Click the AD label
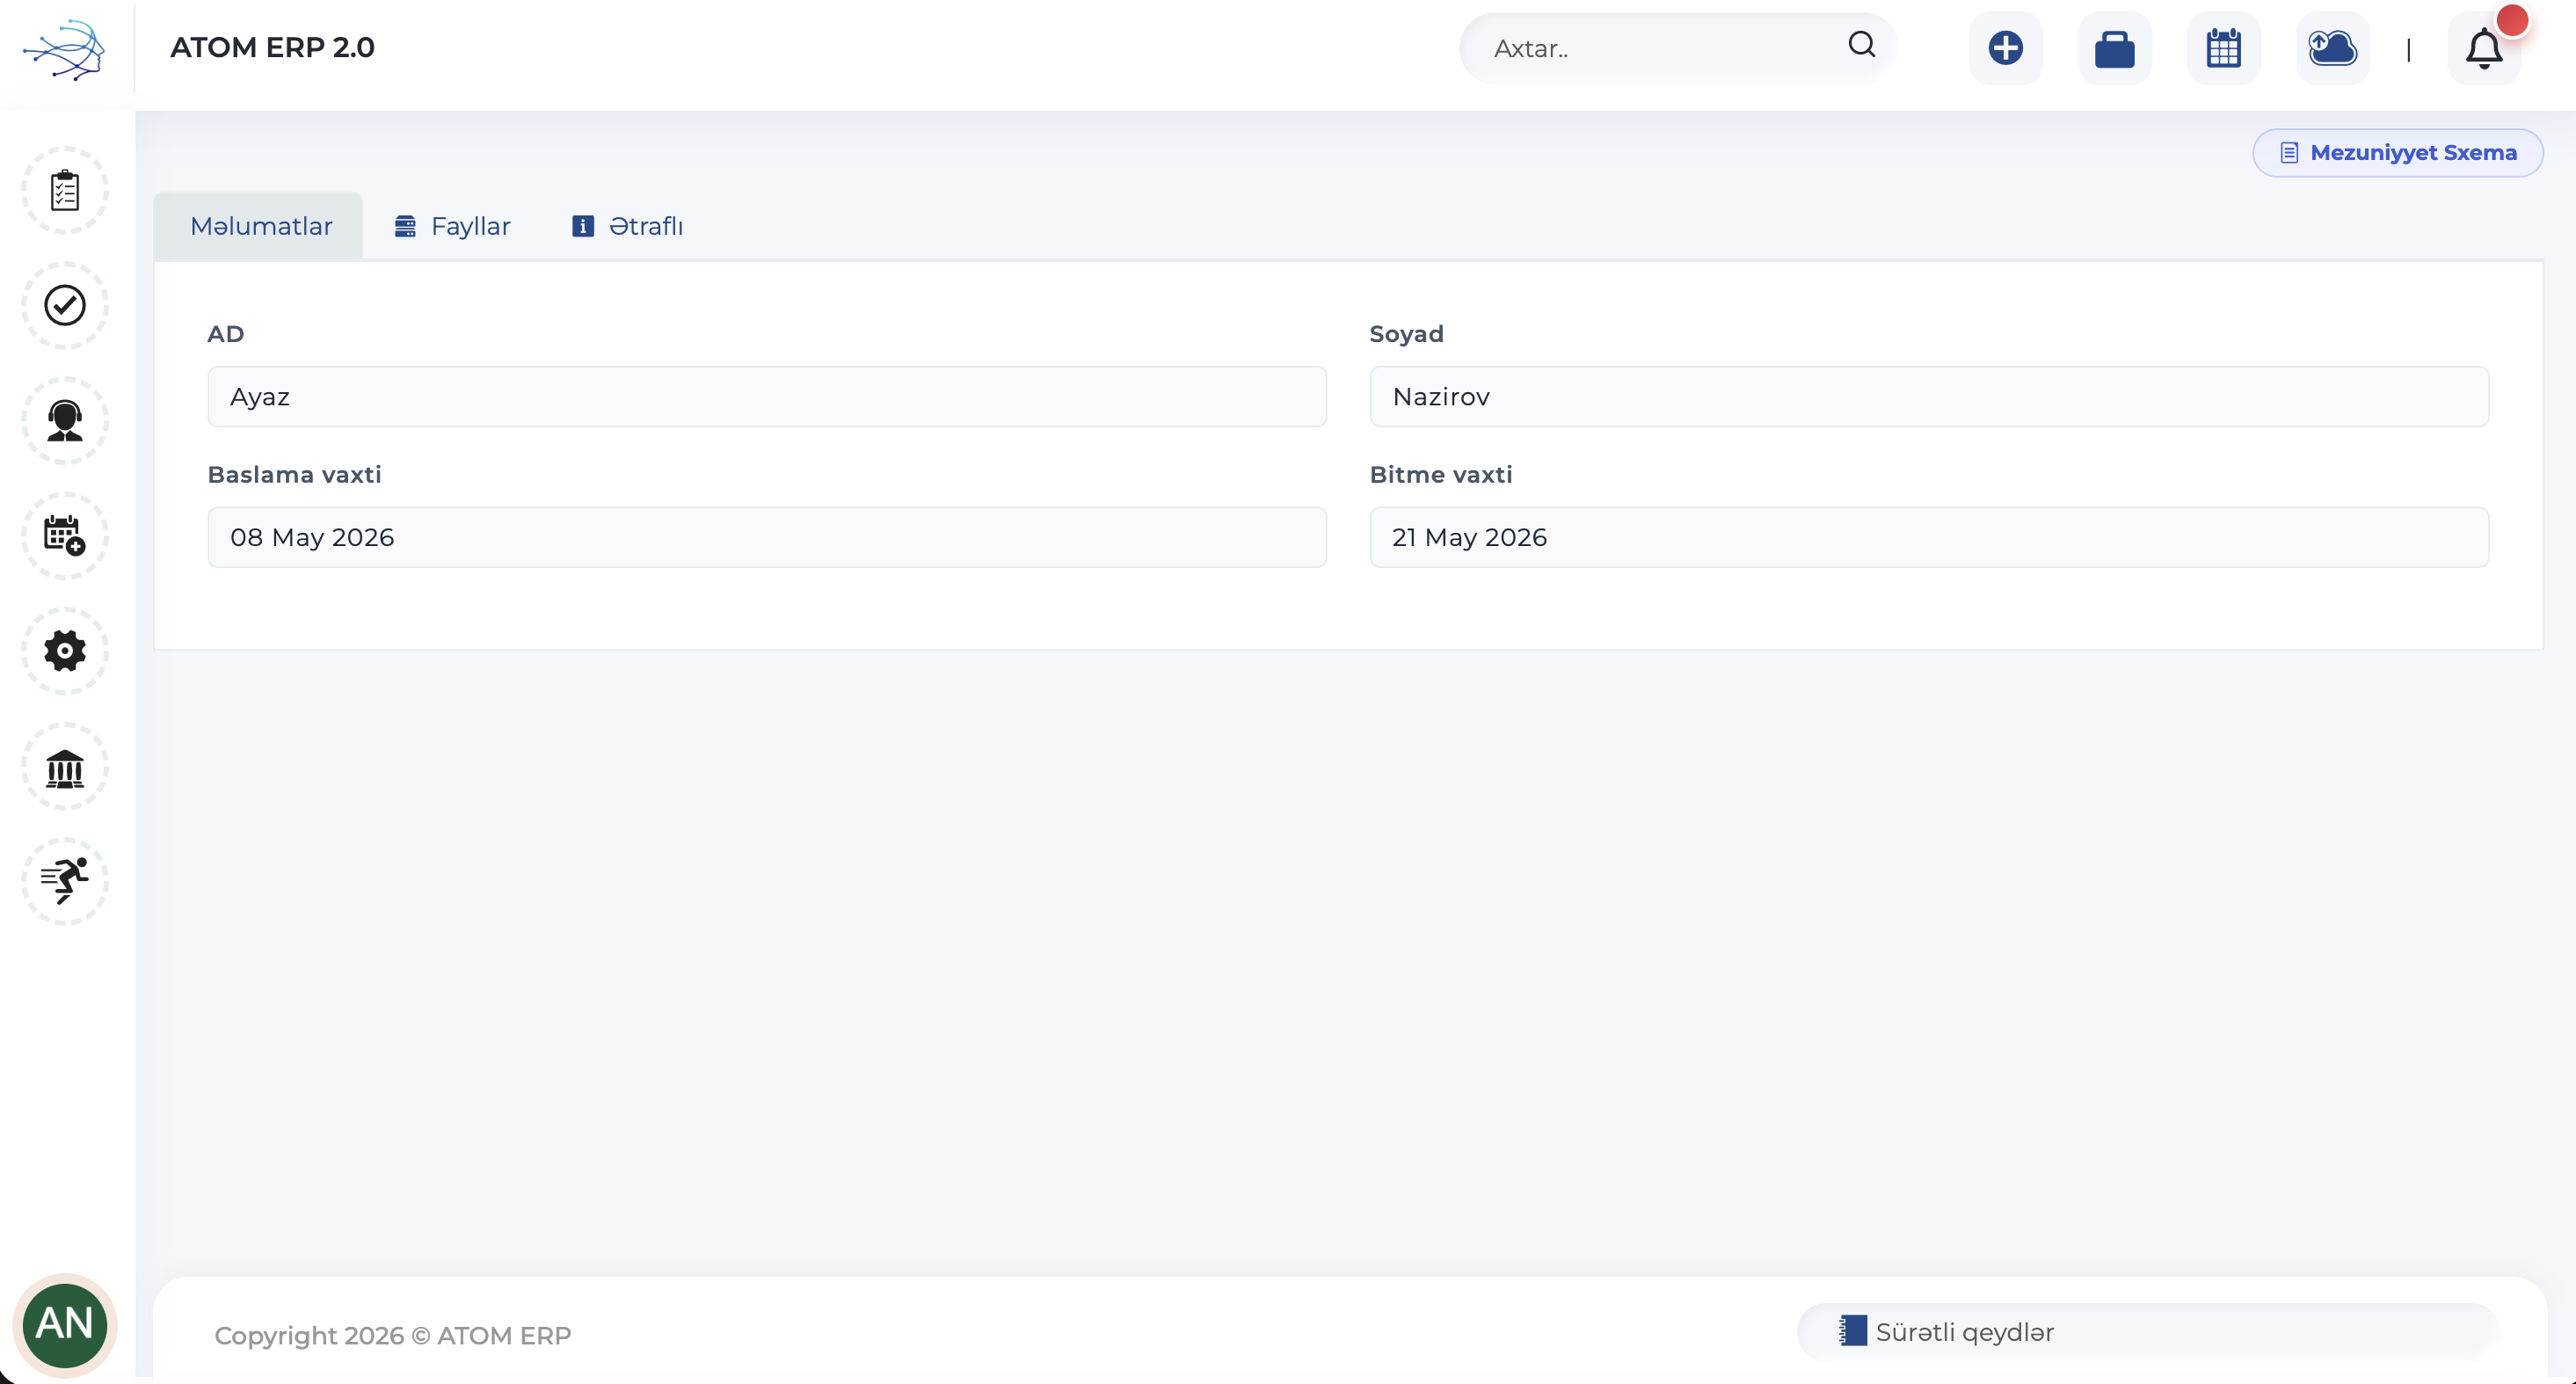2576x1384 pixels. (226, 334)
